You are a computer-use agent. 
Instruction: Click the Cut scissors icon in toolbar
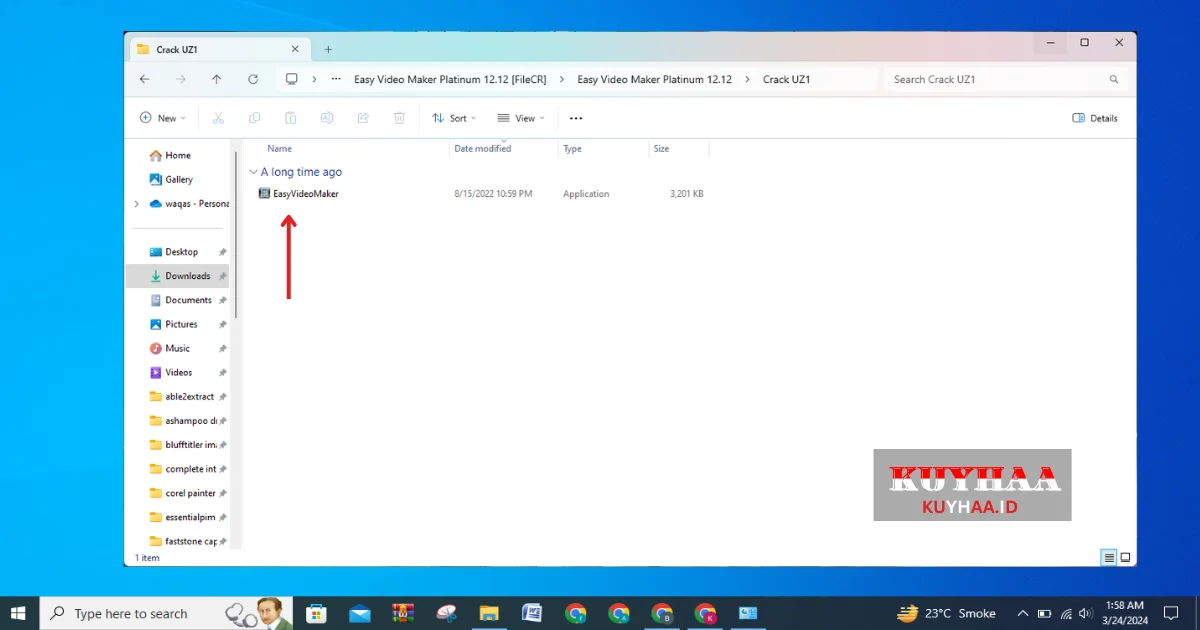218,118
